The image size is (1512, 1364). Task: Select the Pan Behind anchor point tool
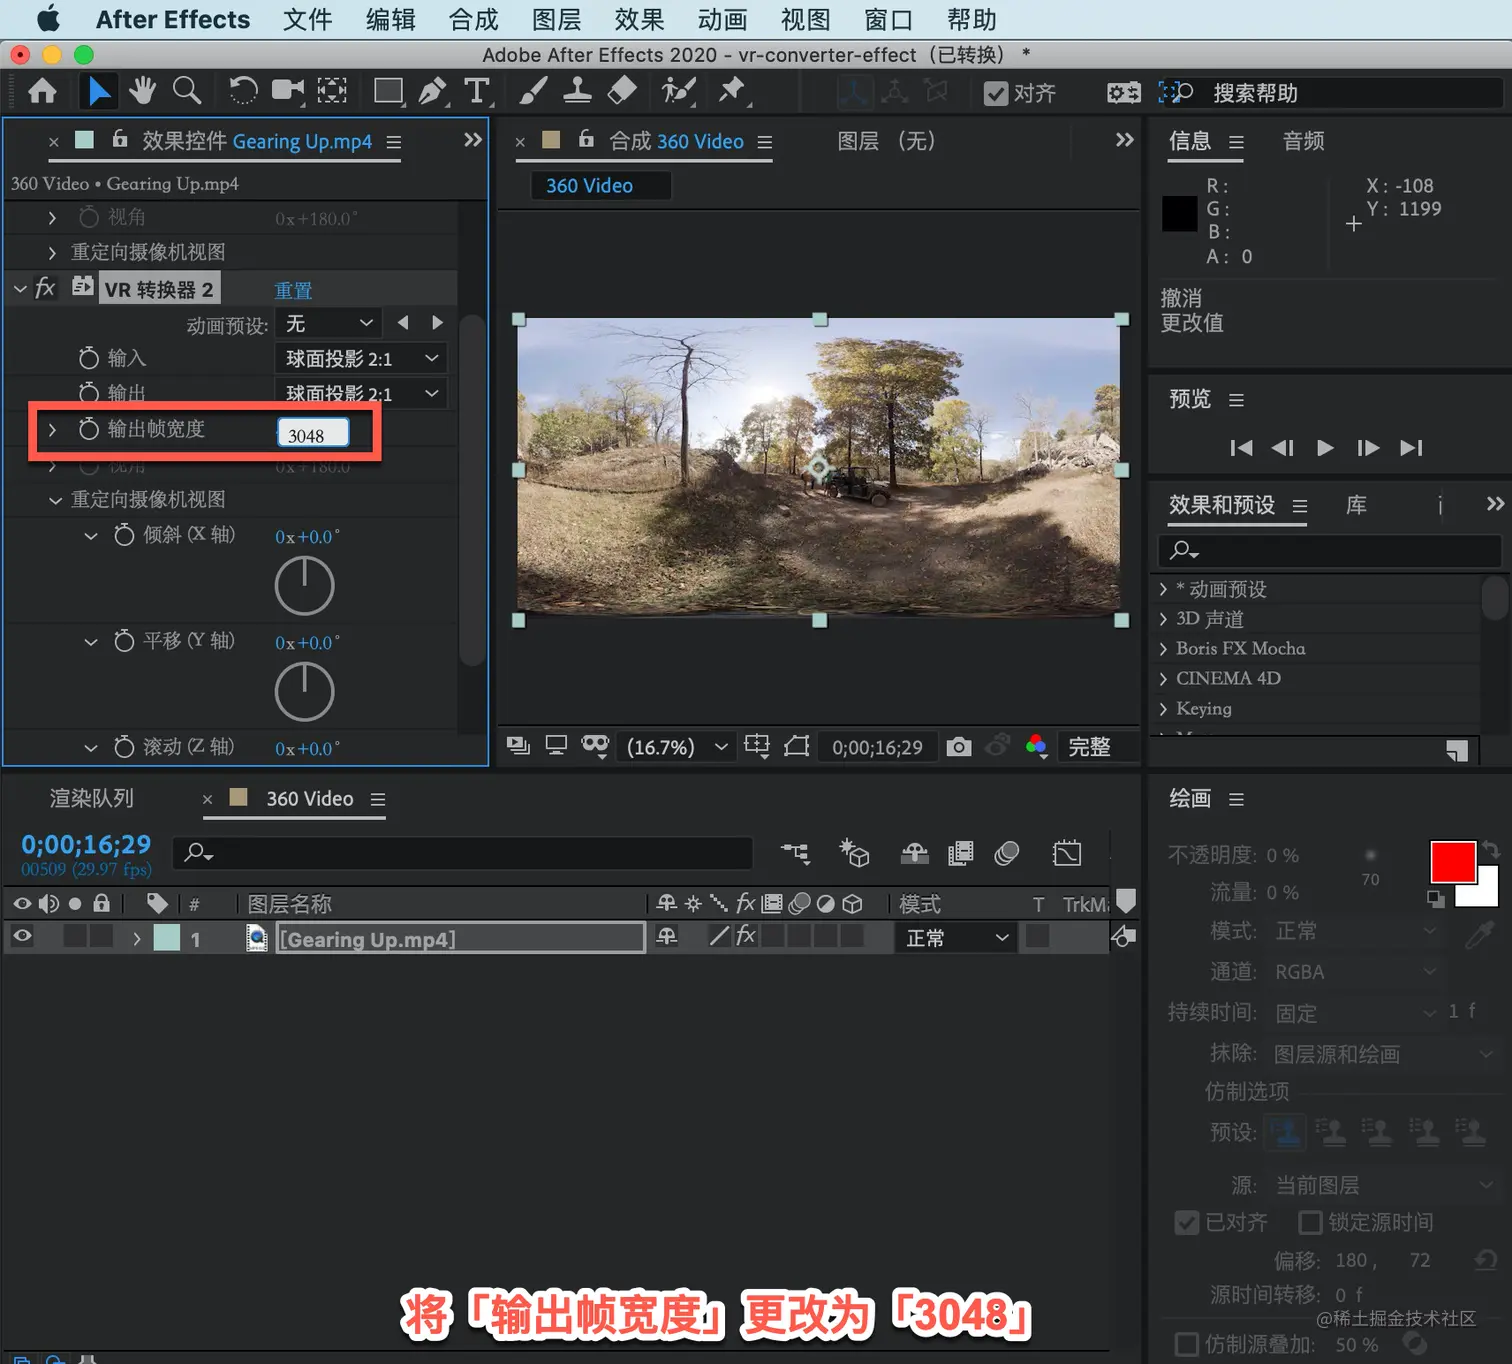pos(332,91)
